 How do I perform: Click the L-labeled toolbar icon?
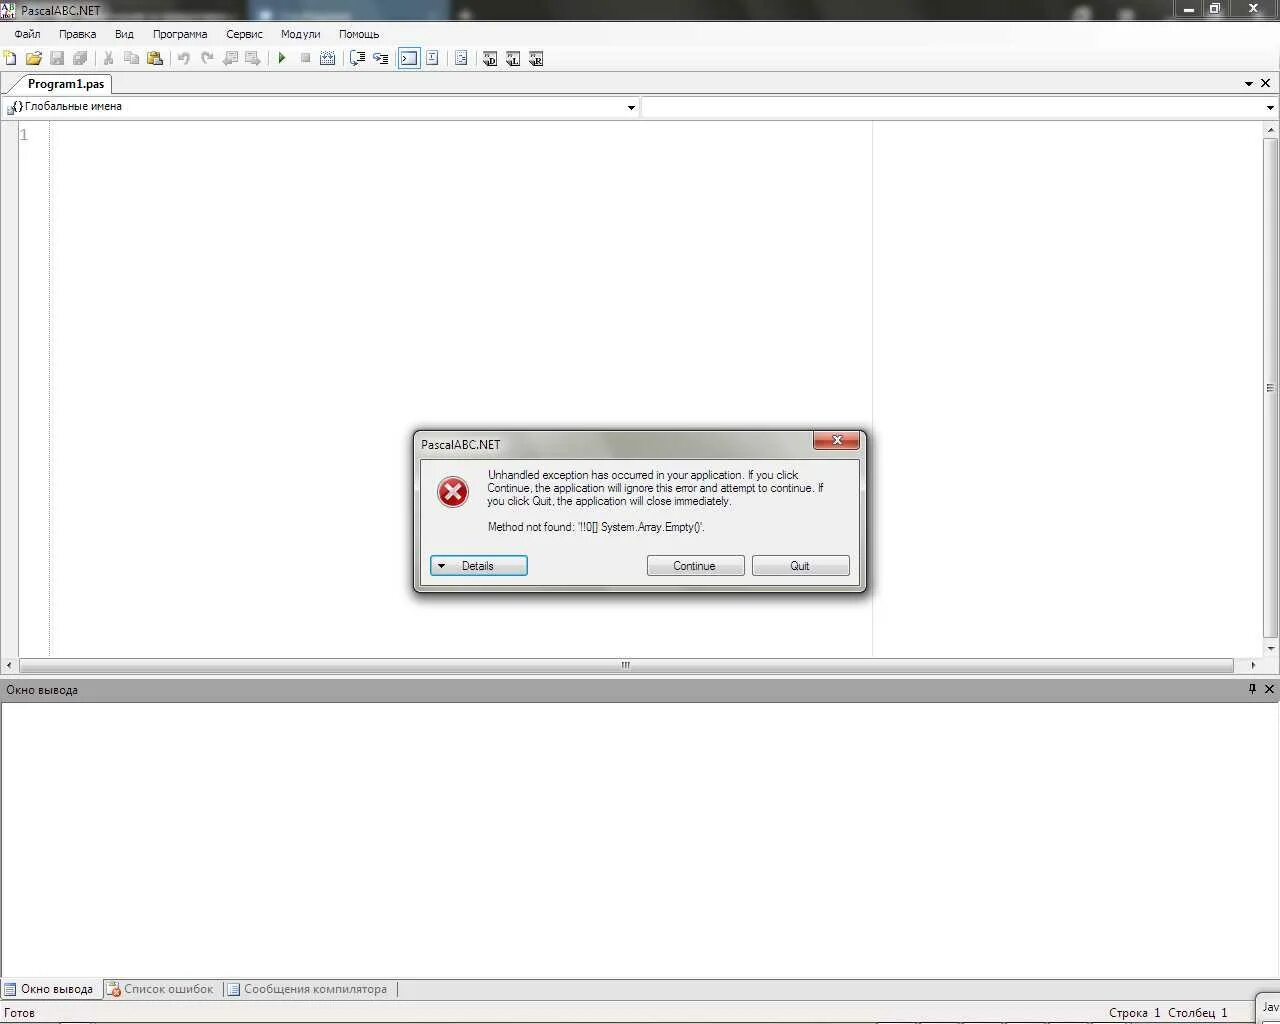pyautogui.click(x=512, y=58)
